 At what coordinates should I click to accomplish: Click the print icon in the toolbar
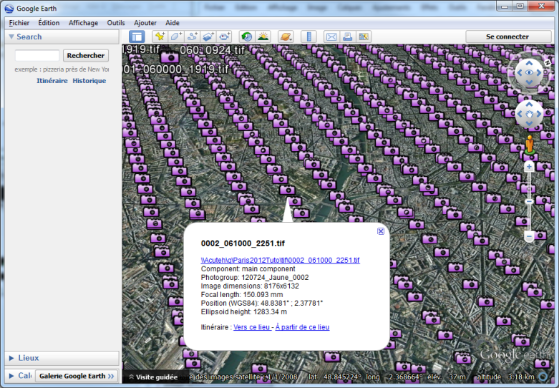point(348,37)
